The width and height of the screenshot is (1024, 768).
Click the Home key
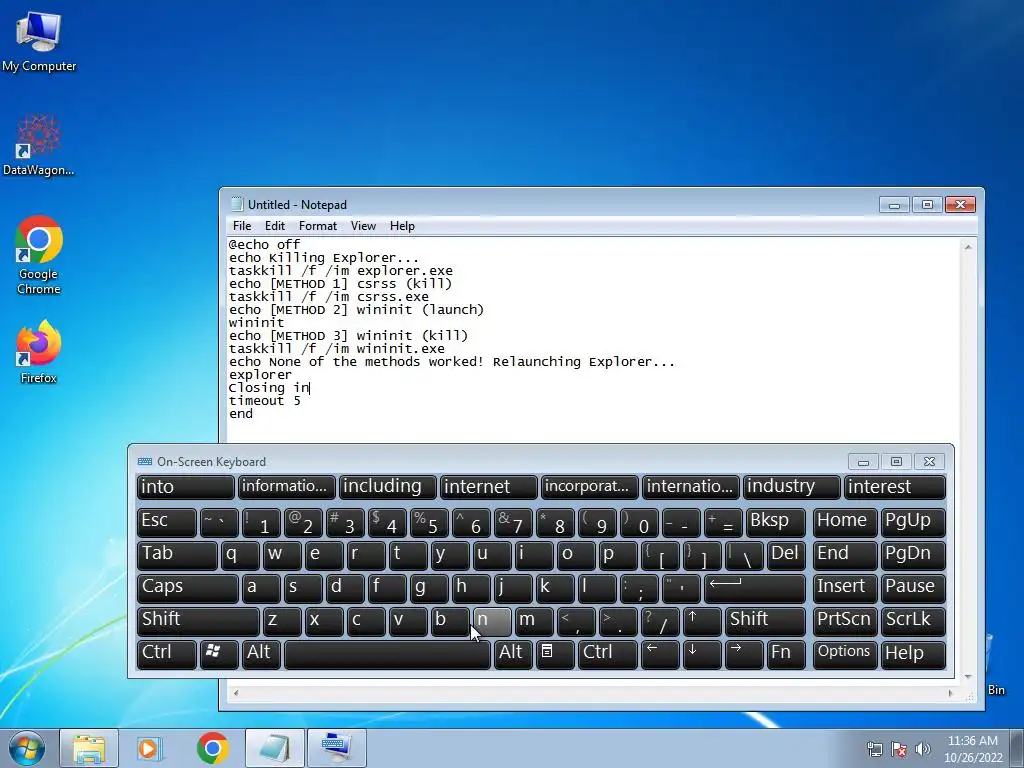pos(844,522)
